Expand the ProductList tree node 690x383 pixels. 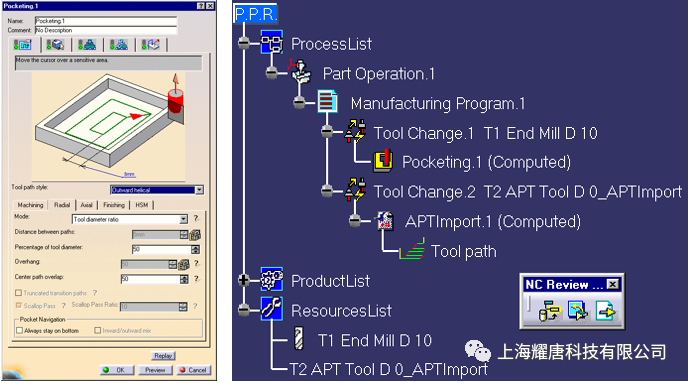pos(243,280)
